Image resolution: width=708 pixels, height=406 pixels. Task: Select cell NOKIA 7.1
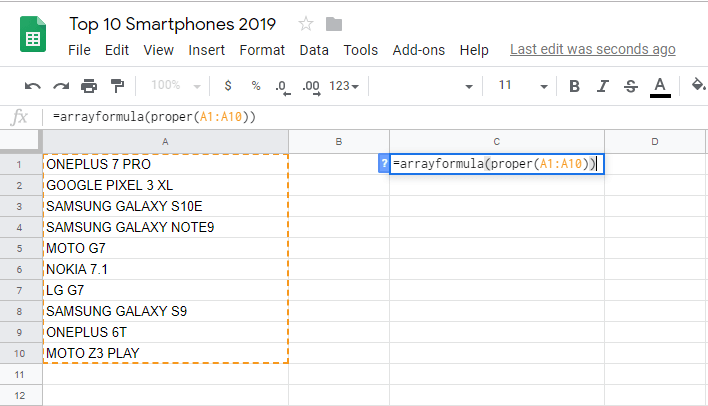(x=165, y=269)
